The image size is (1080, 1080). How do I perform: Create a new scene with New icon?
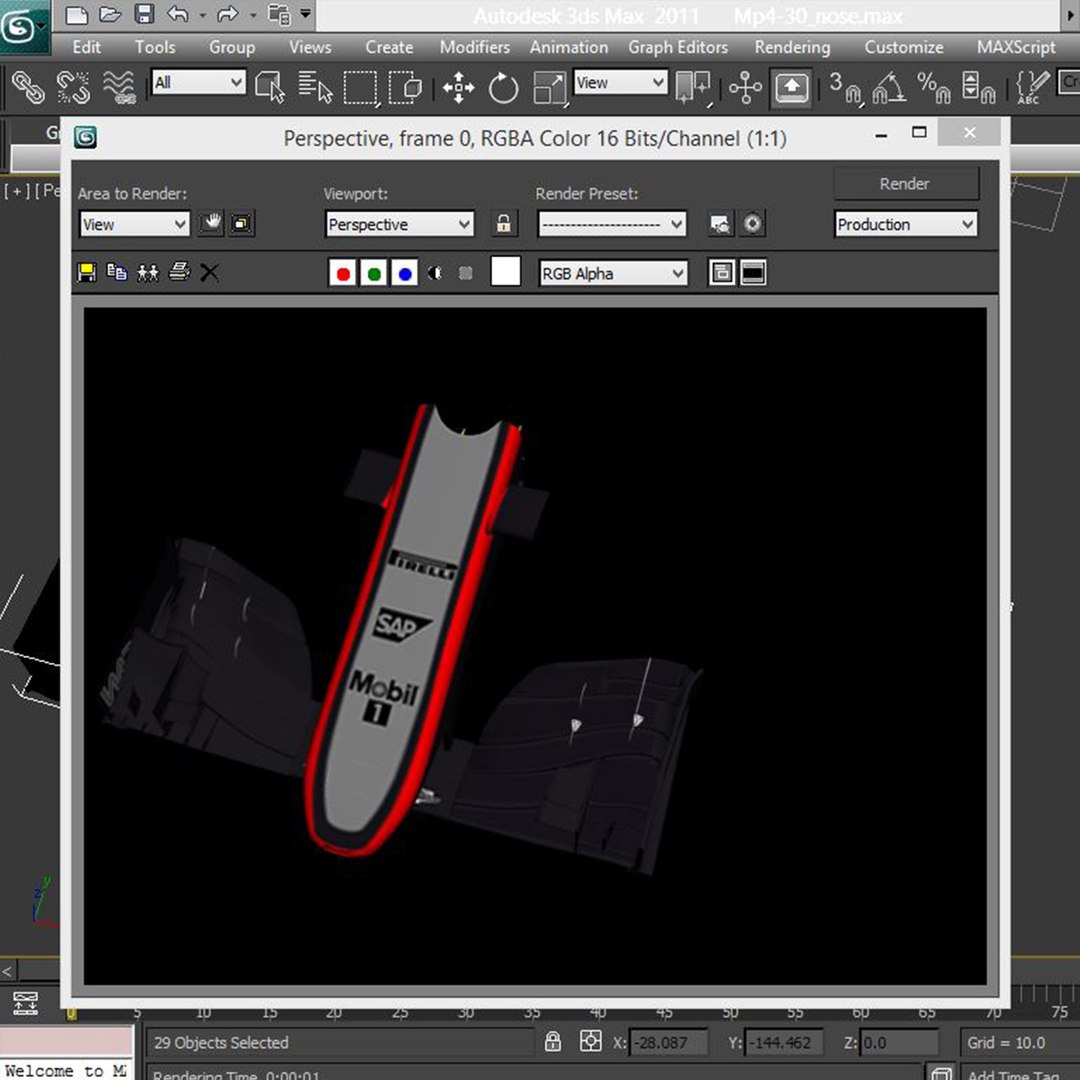[76, 14]
